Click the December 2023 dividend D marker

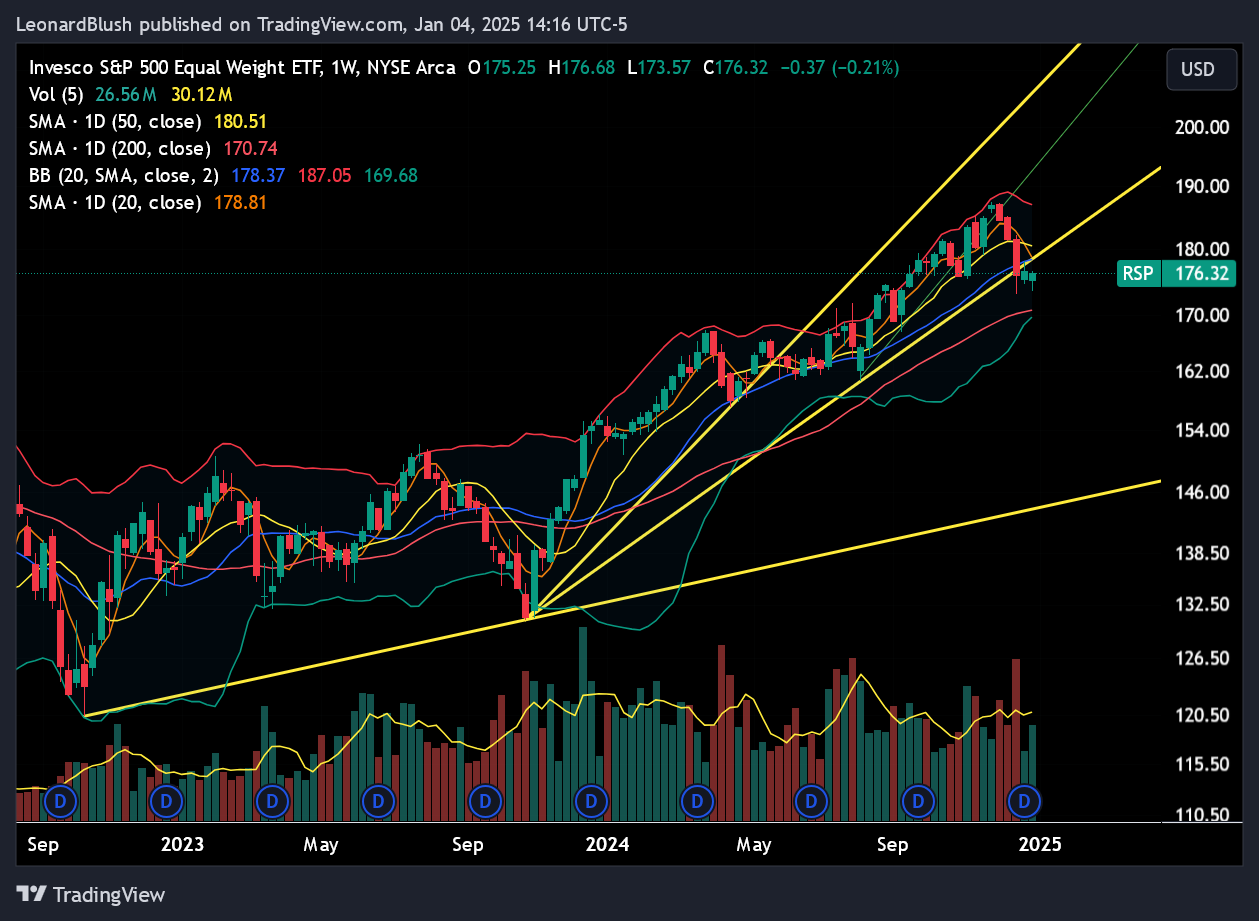point(591,801)
